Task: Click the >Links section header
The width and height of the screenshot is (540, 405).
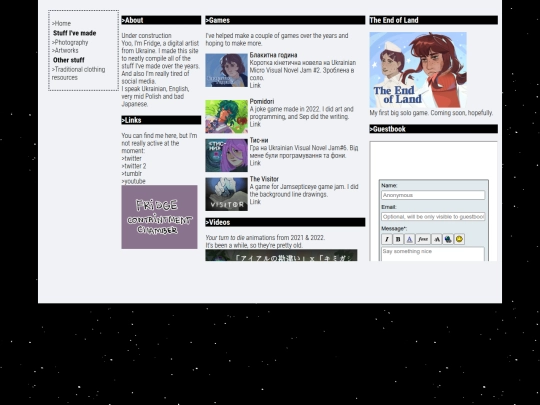Action: pyautogui.click(x=161, y=120)
